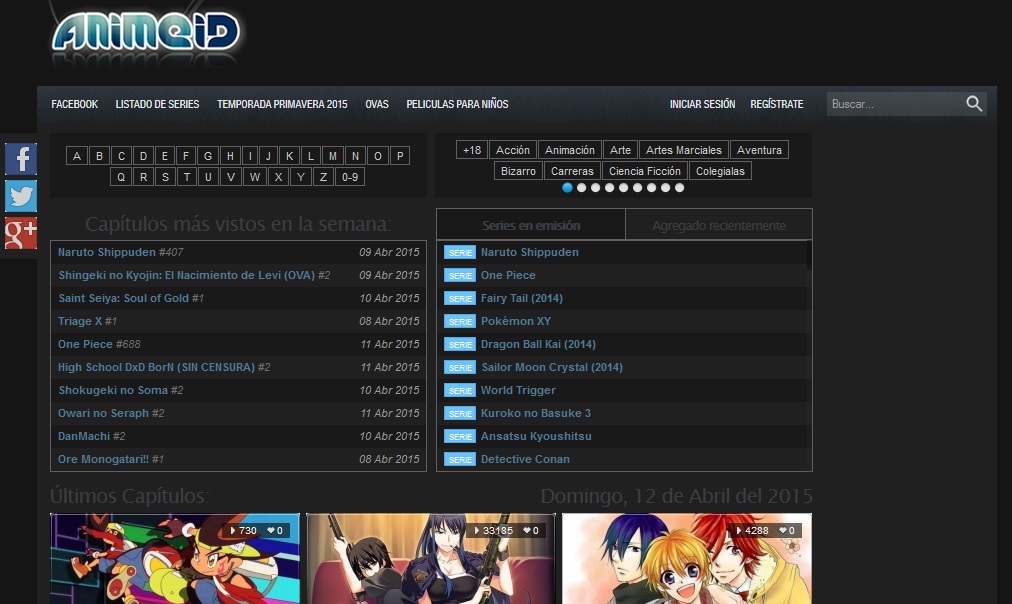Image resolution: width=1012 pixels, height=604 pixels.
Task: Click the SERIE badge next to Naruto Shippuden
Action: tap(459, 252)
